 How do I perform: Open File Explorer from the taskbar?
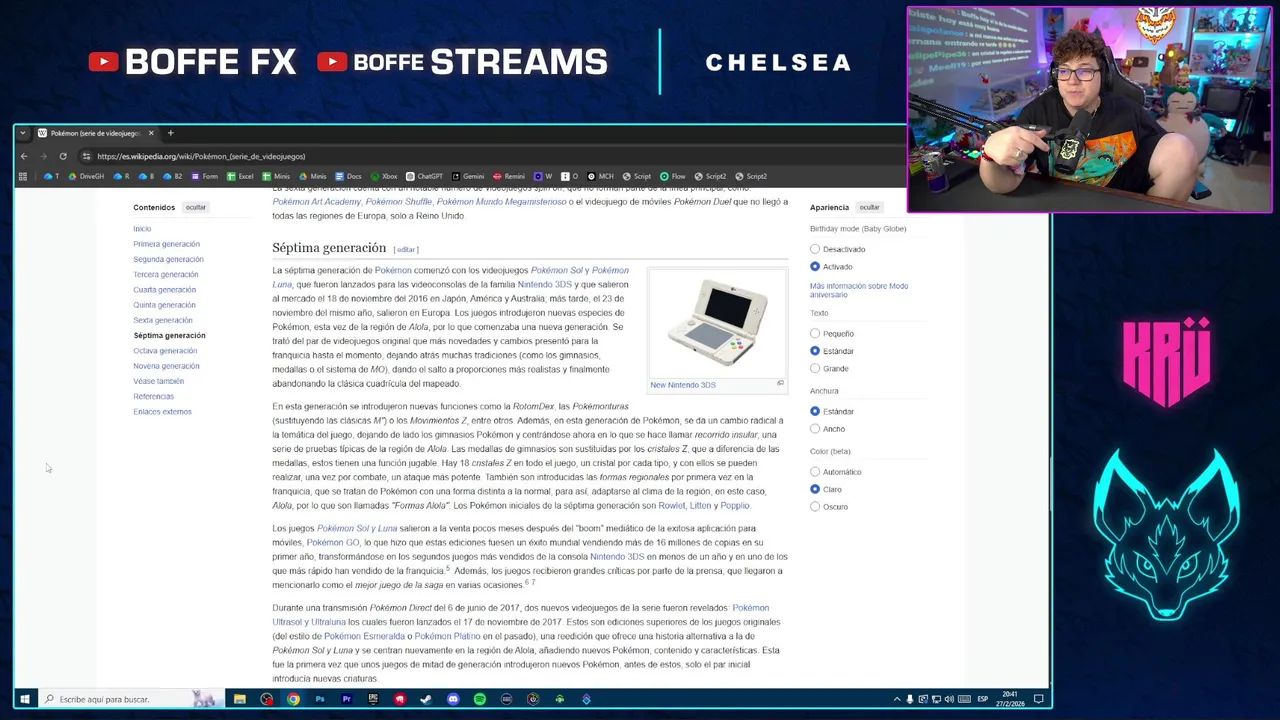point(240,699)
